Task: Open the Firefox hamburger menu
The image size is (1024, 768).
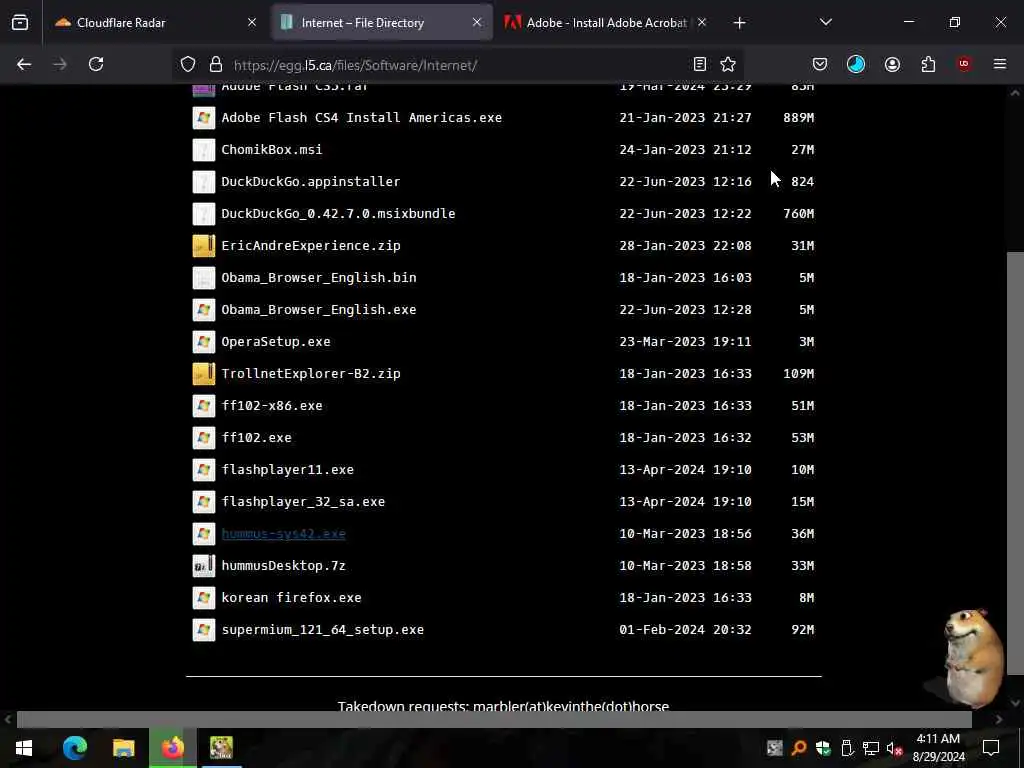Action: click(1000, 64)
